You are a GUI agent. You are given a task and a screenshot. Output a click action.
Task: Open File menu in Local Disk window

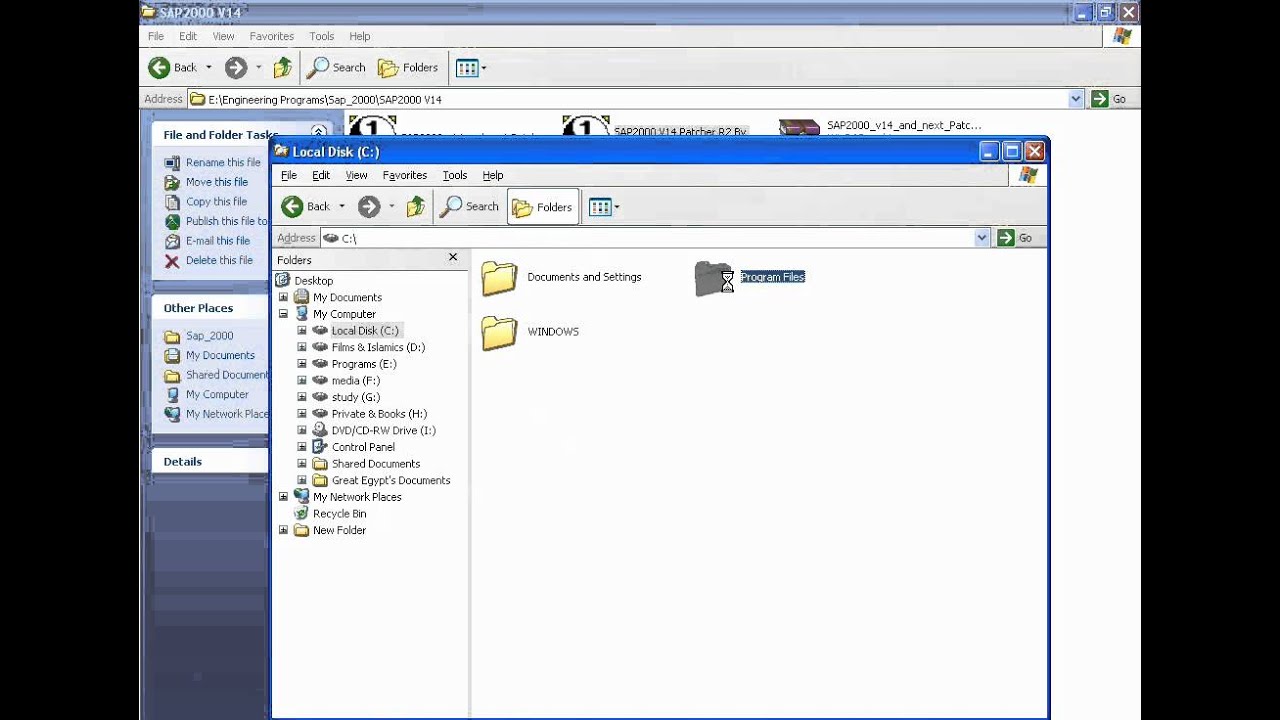point(289,175)
